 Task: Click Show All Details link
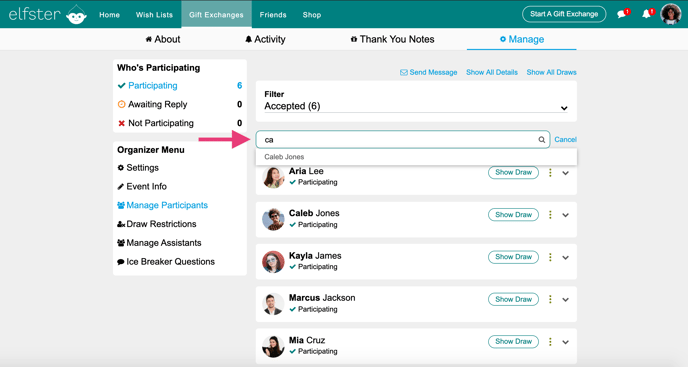[492, 72]
